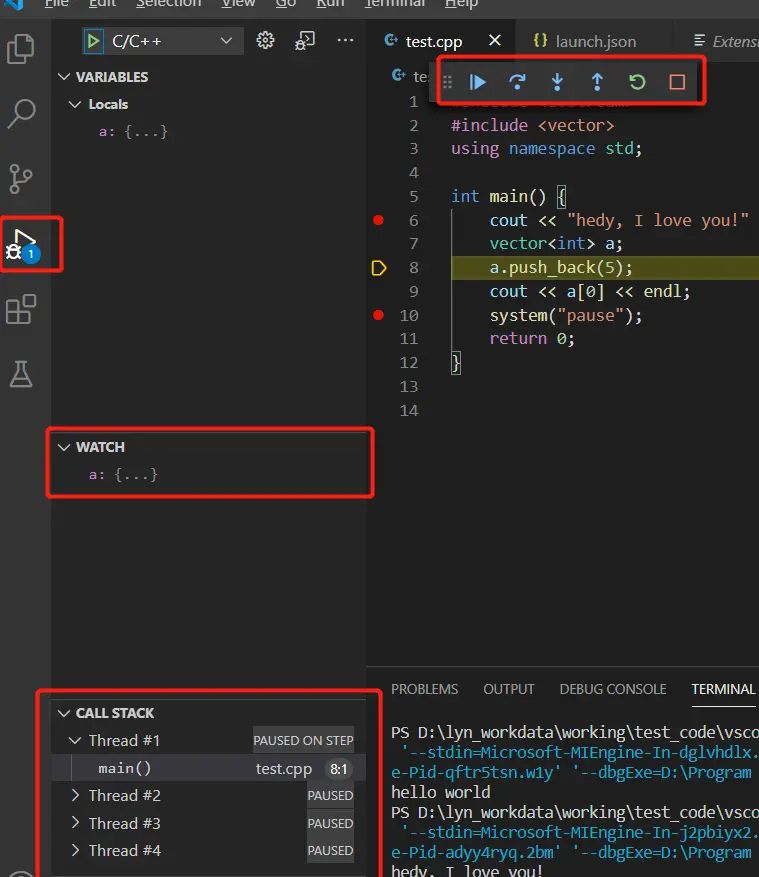Open the TERMINAL panel tab
The height and width of the screenshot is (877, 759).
723,689
